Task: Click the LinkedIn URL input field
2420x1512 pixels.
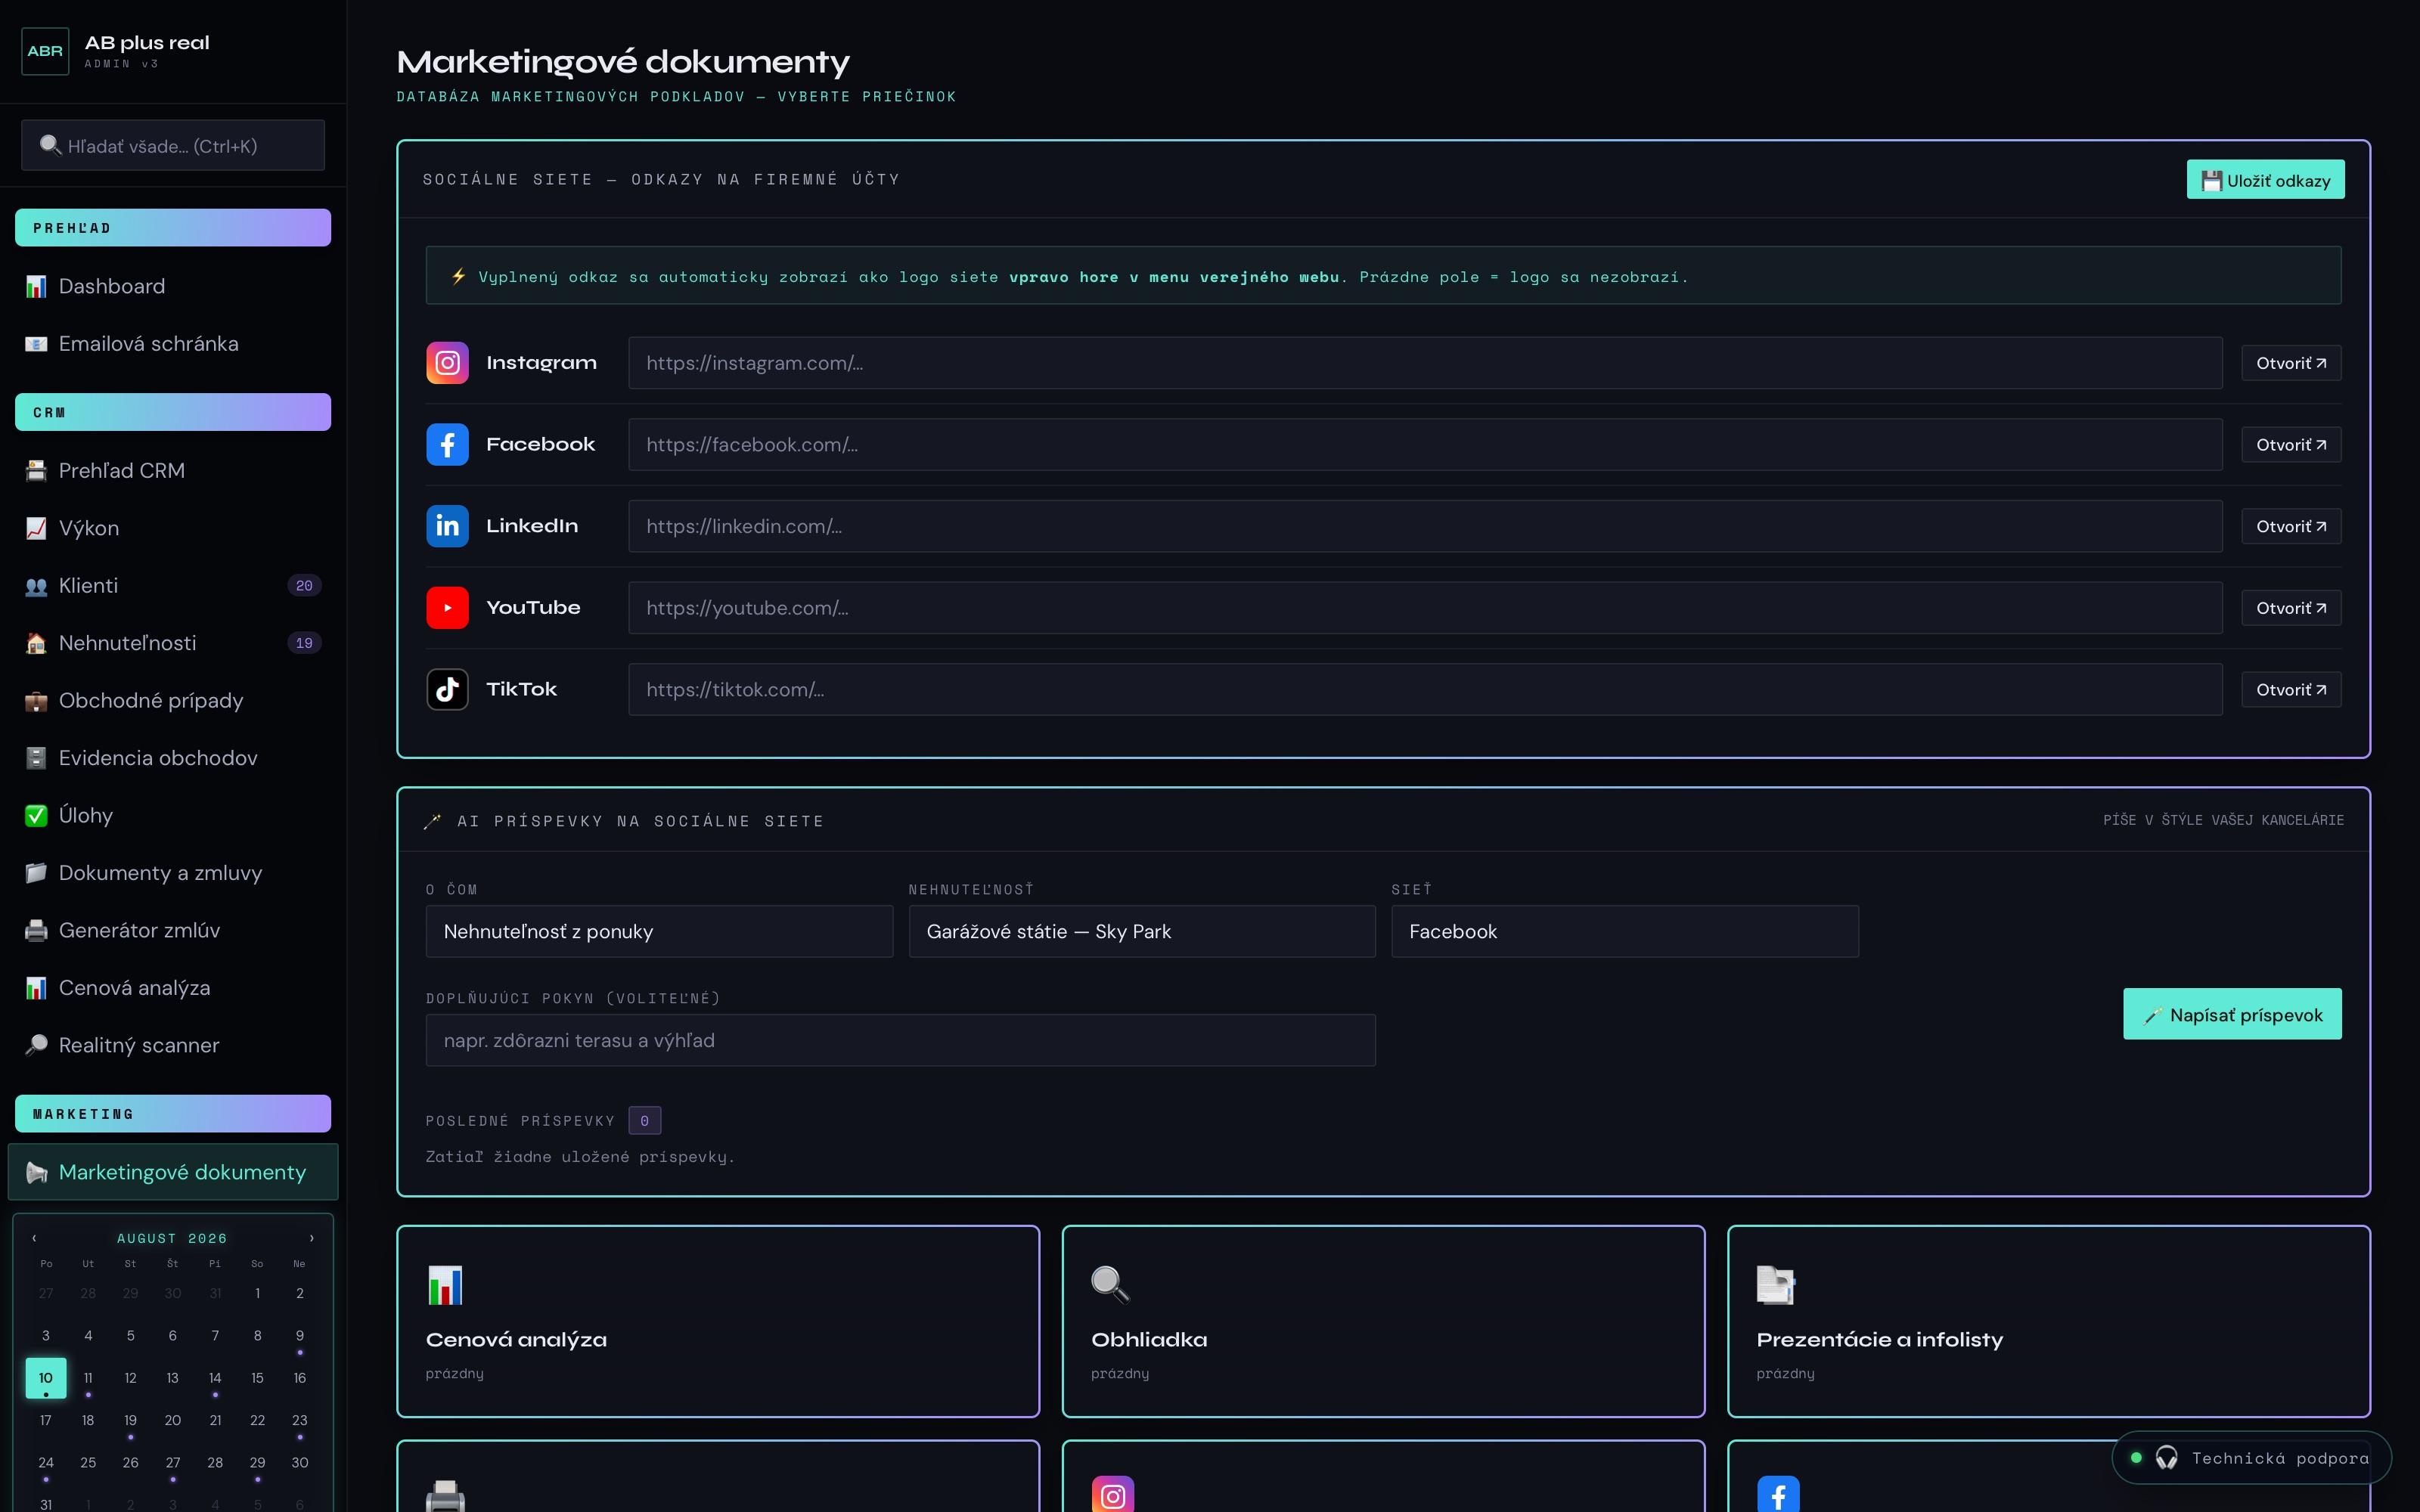Action: 1425,526
